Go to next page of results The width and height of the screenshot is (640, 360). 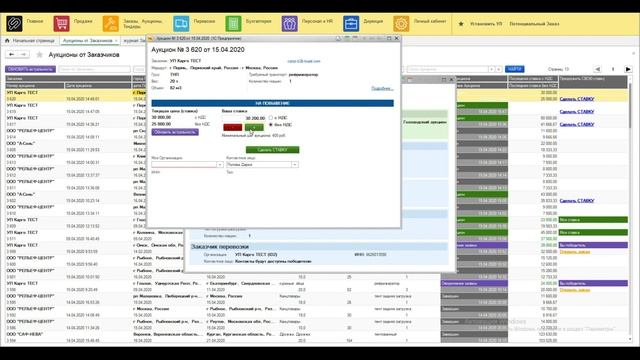click(x=628, y=69)
